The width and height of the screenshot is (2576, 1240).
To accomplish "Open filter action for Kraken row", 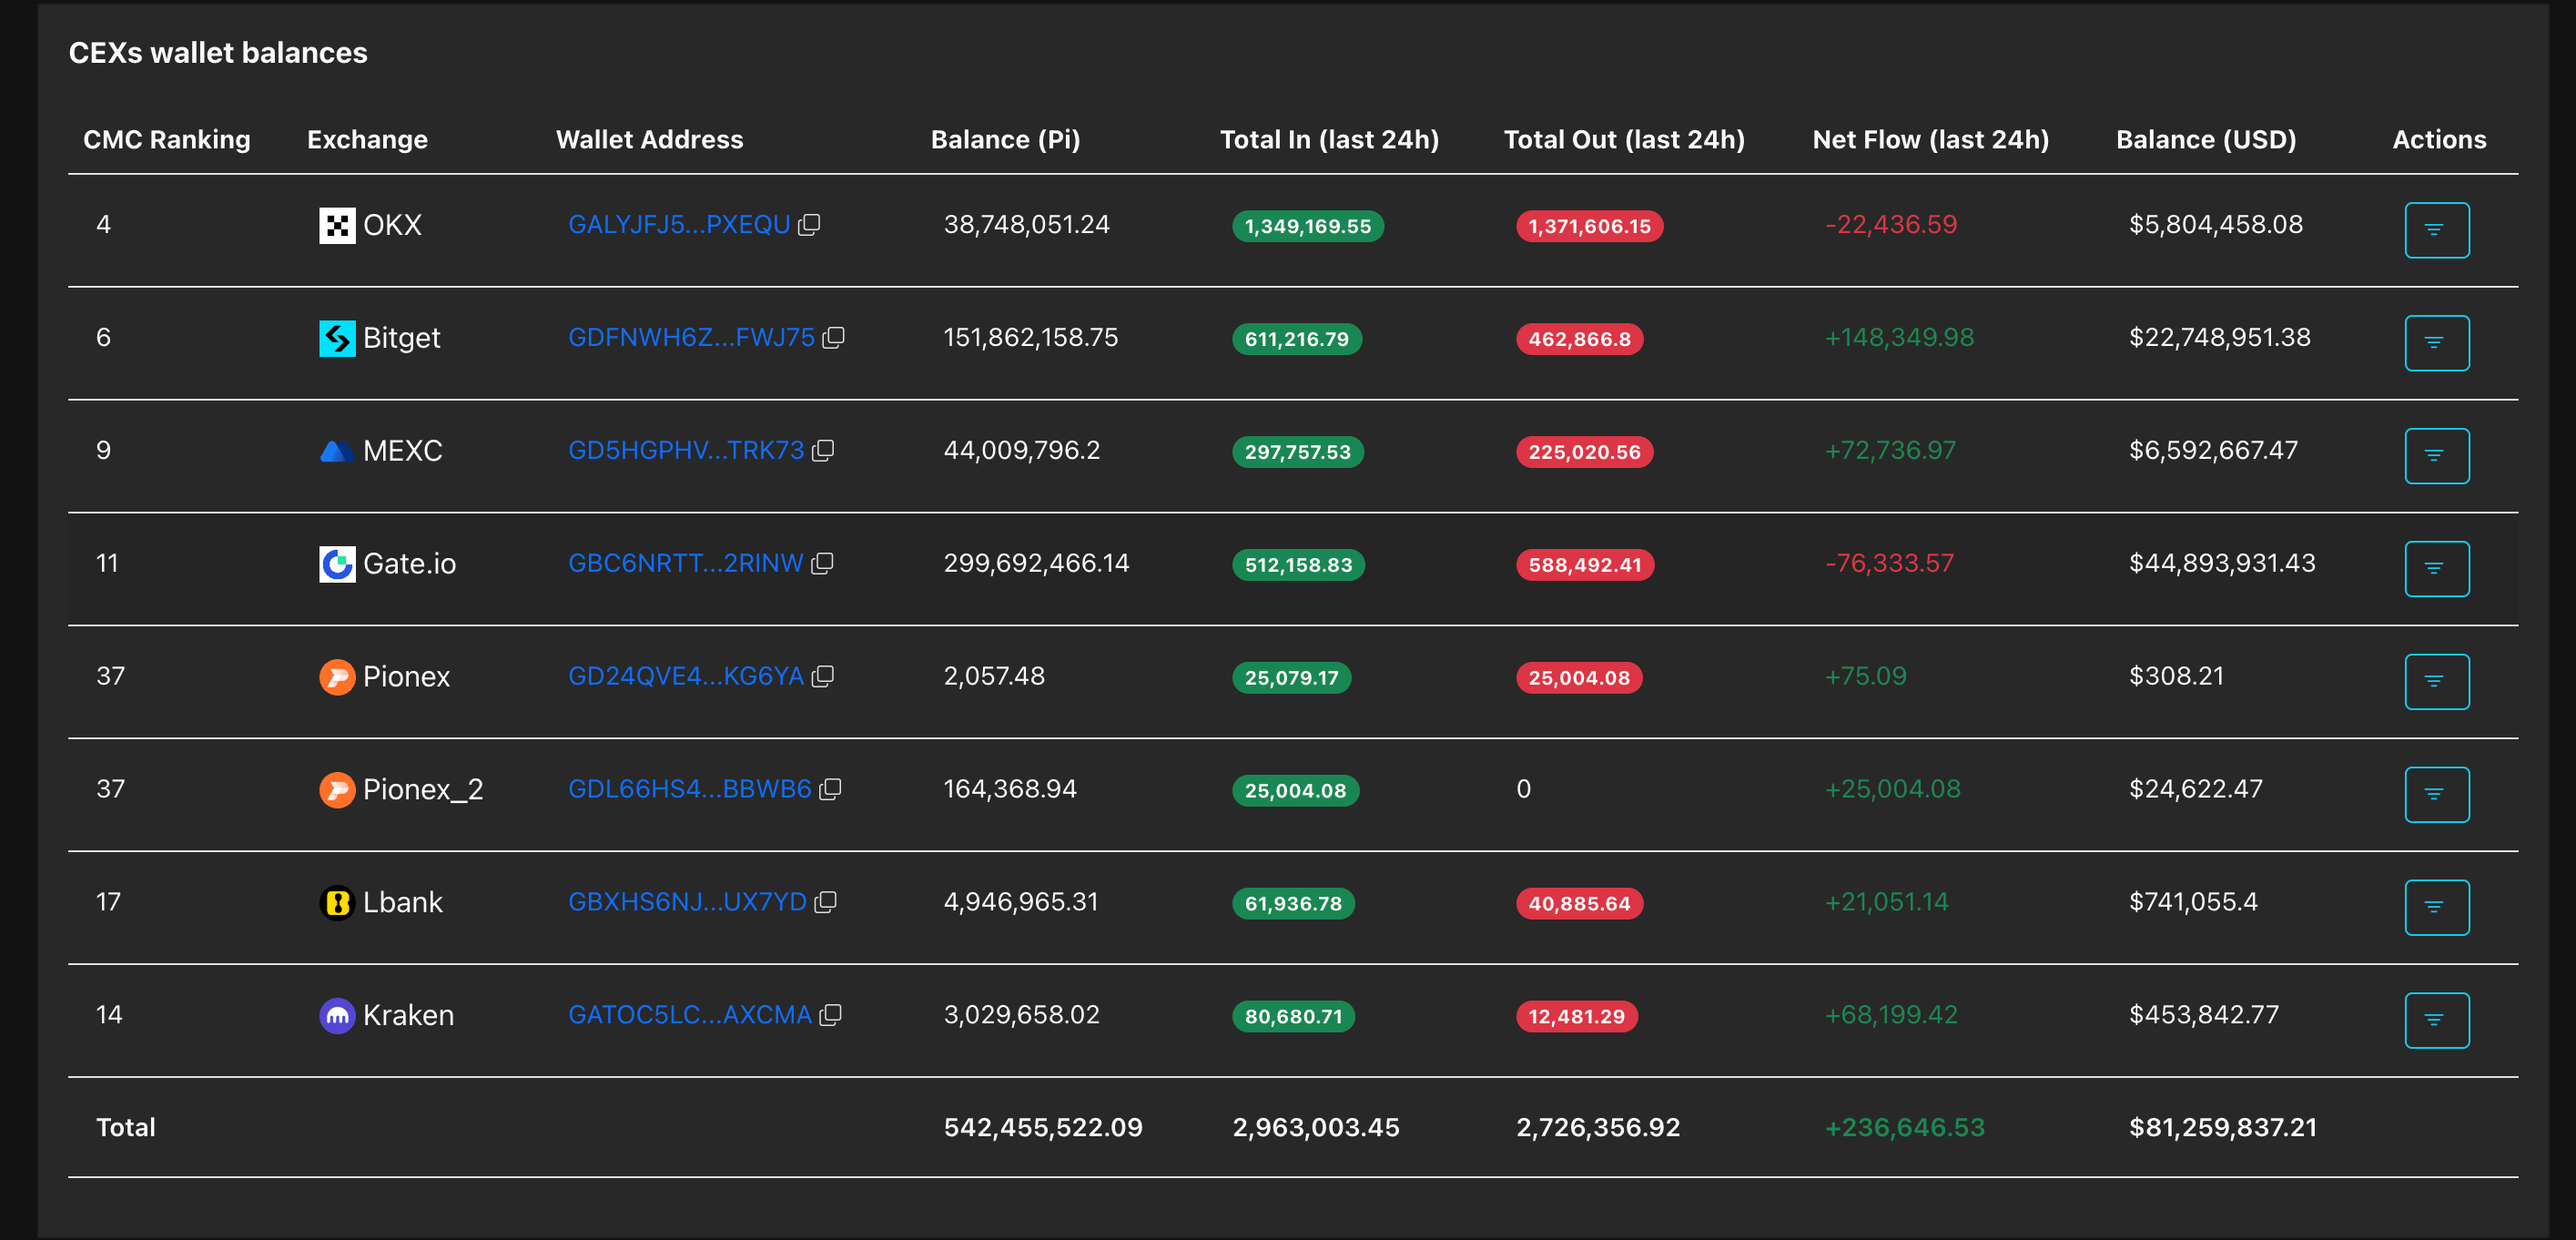I will click(x=2436, y=1020).
